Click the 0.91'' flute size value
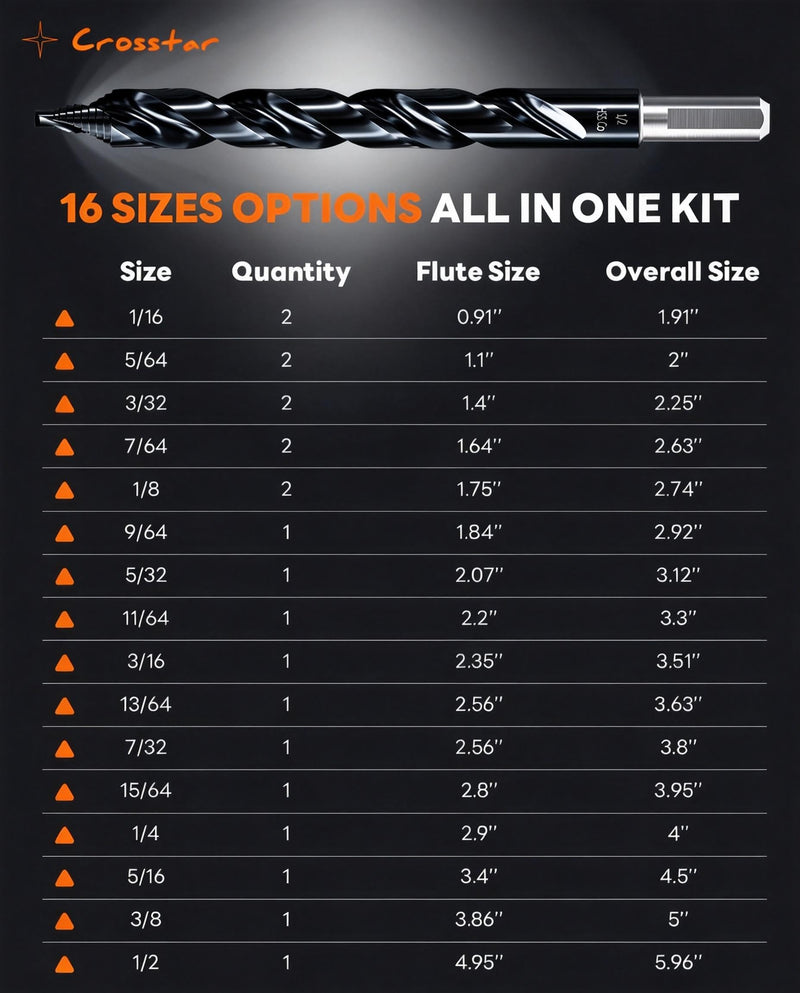 coord(479,316)
